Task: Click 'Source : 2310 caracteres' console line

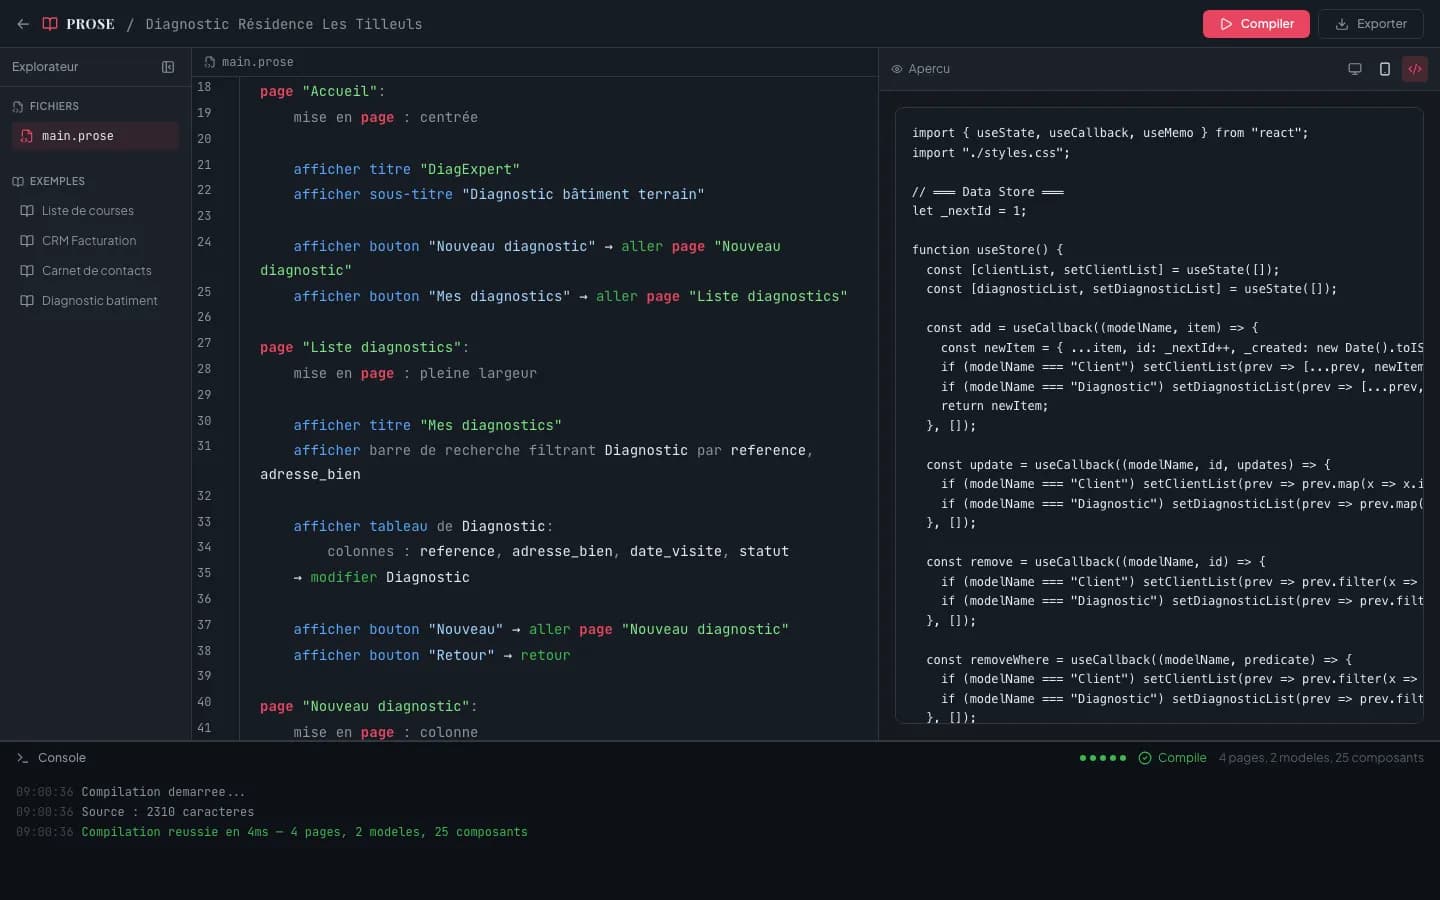Action: (168, 812)
